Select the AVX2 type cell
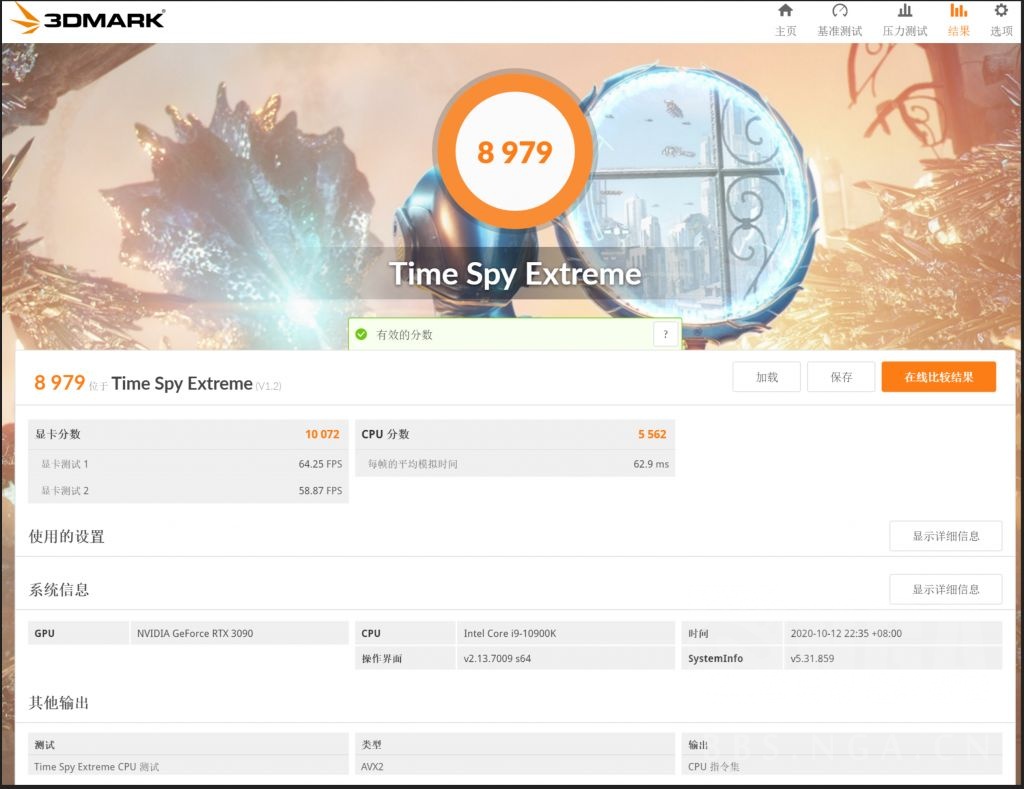1024x789 pixels. coord(515,766)
